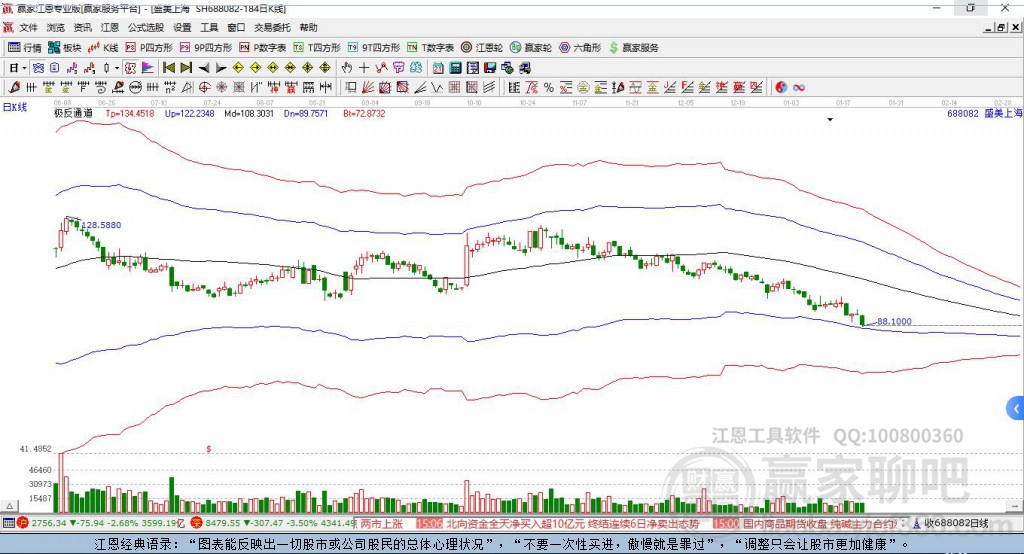Jump to last bar with green skip-forward icon
This screenshot has height=554, width=1024.
point(186,68)
